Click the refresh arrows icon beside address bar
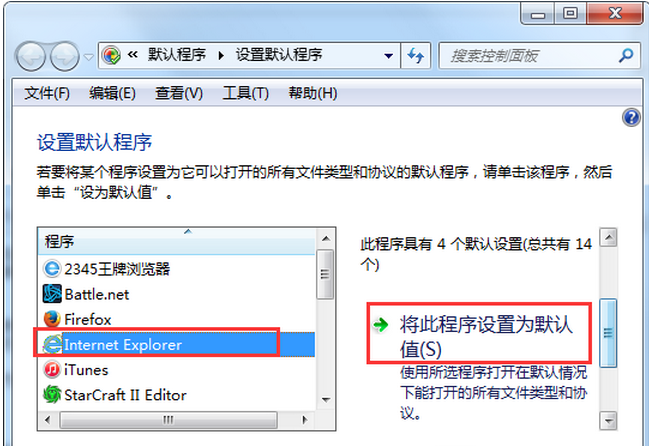 [416, 55]
